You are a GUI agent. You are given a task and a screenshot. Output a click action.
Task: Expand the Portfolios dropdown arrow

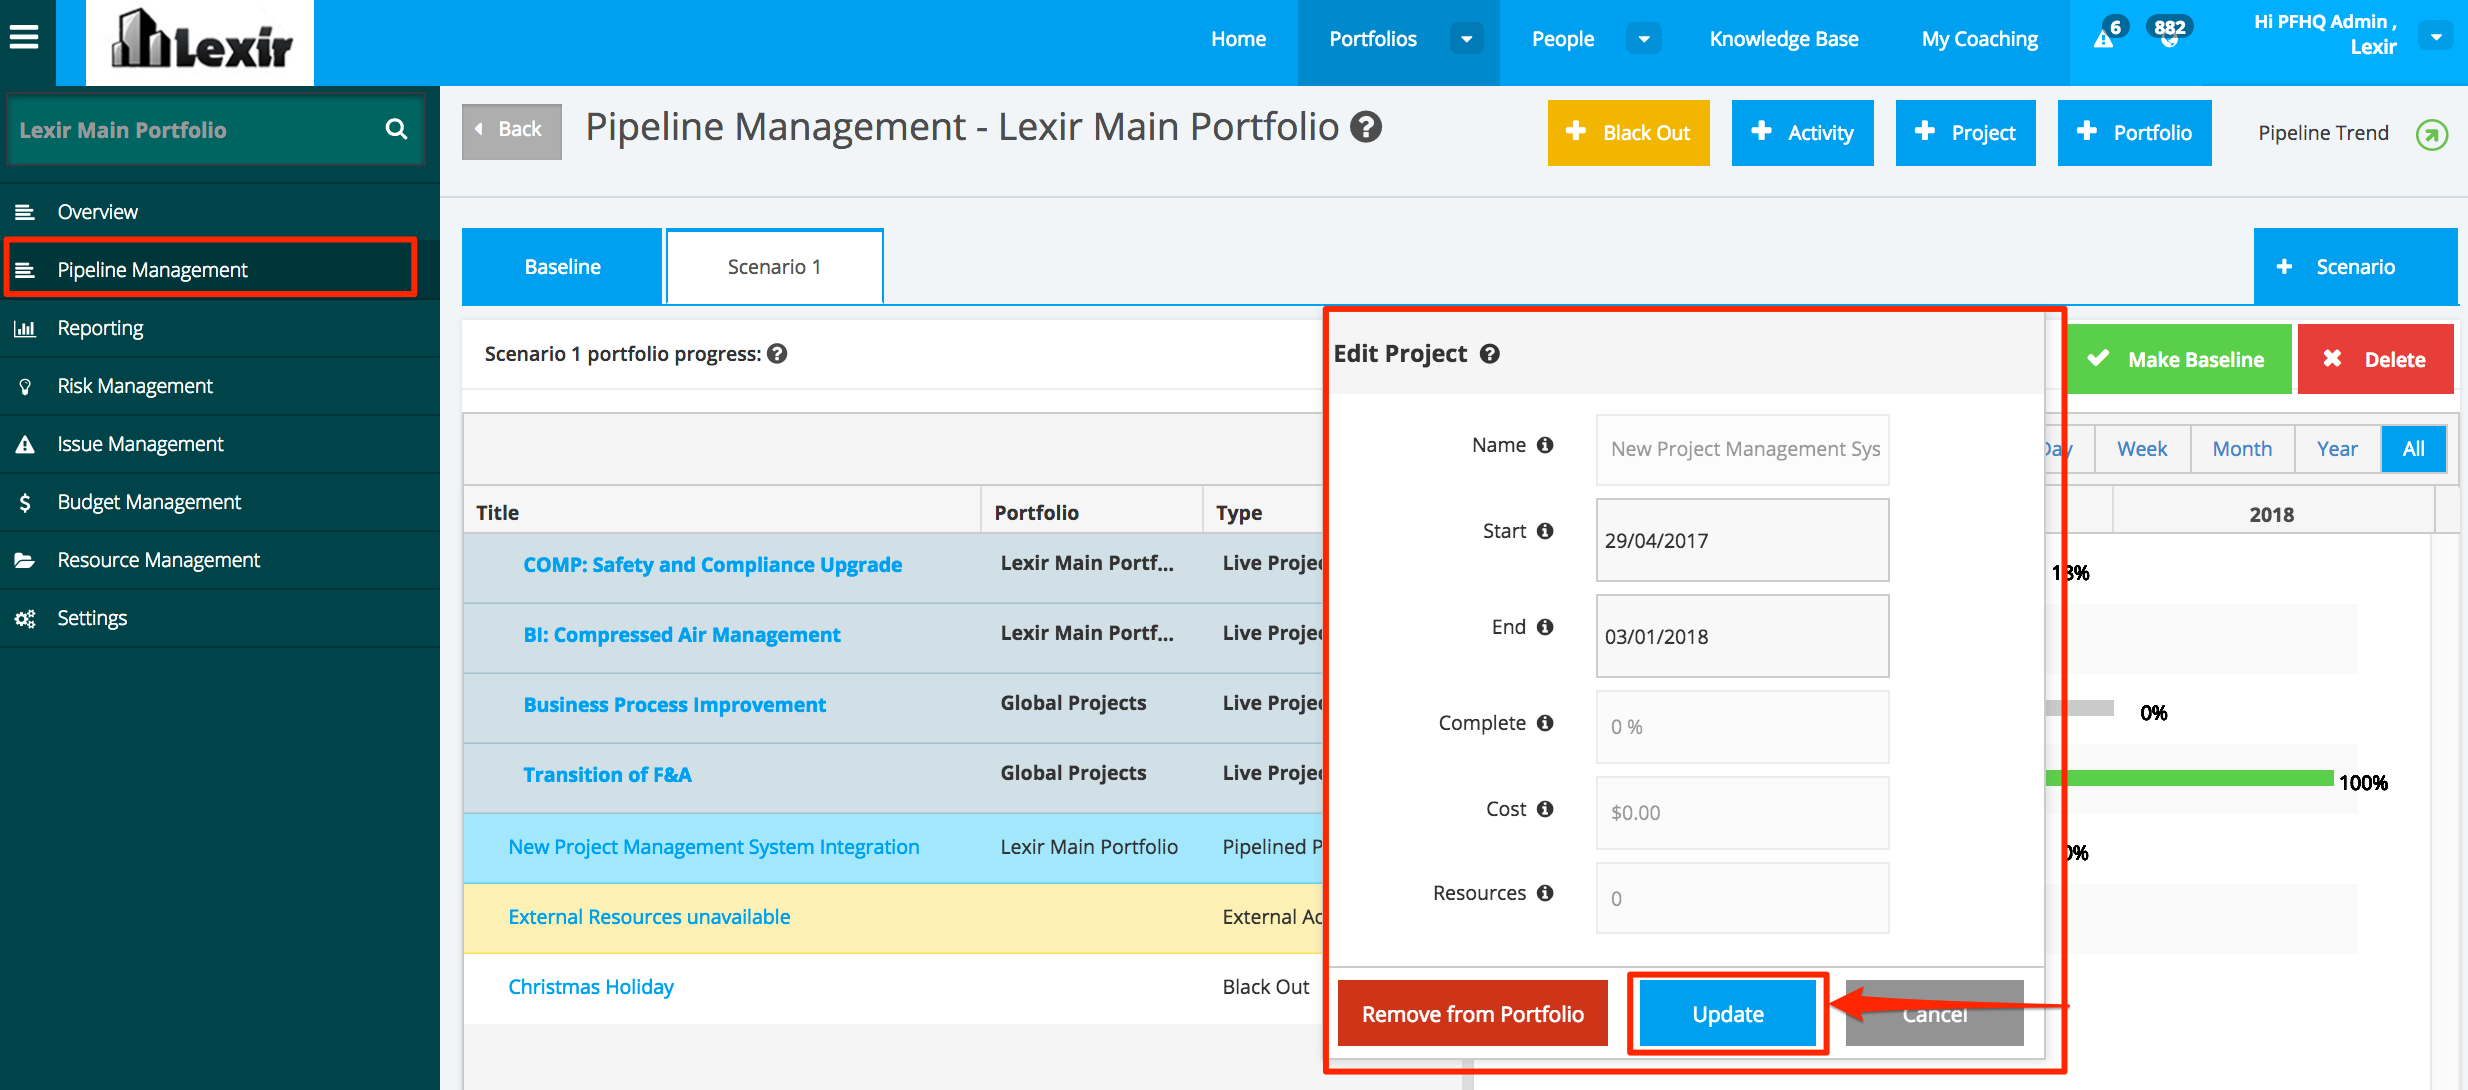pos(1466,39)
